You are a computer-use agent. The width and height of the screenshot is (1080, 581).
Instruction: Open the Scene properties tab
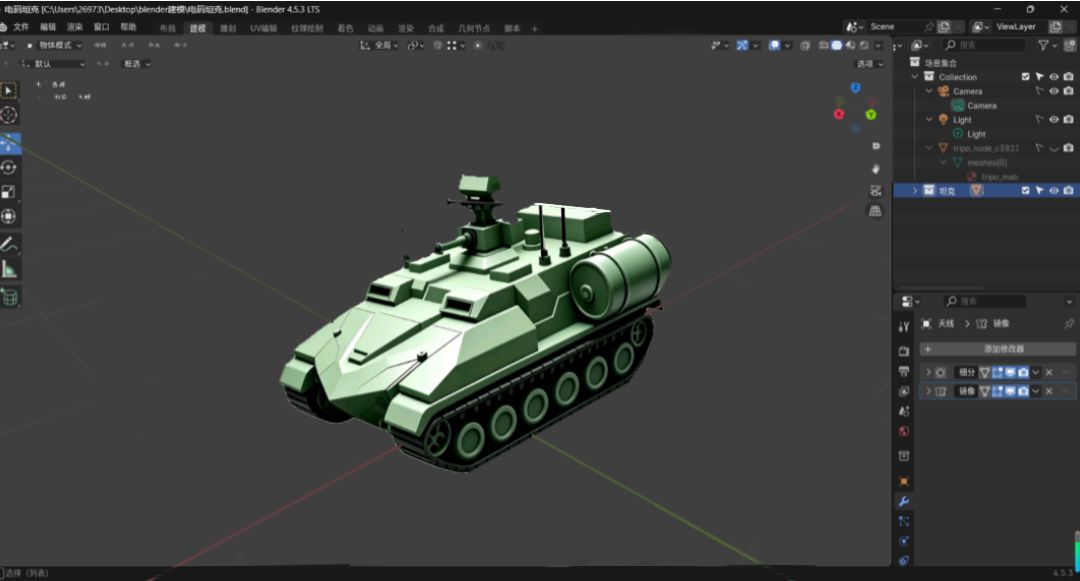904,412
